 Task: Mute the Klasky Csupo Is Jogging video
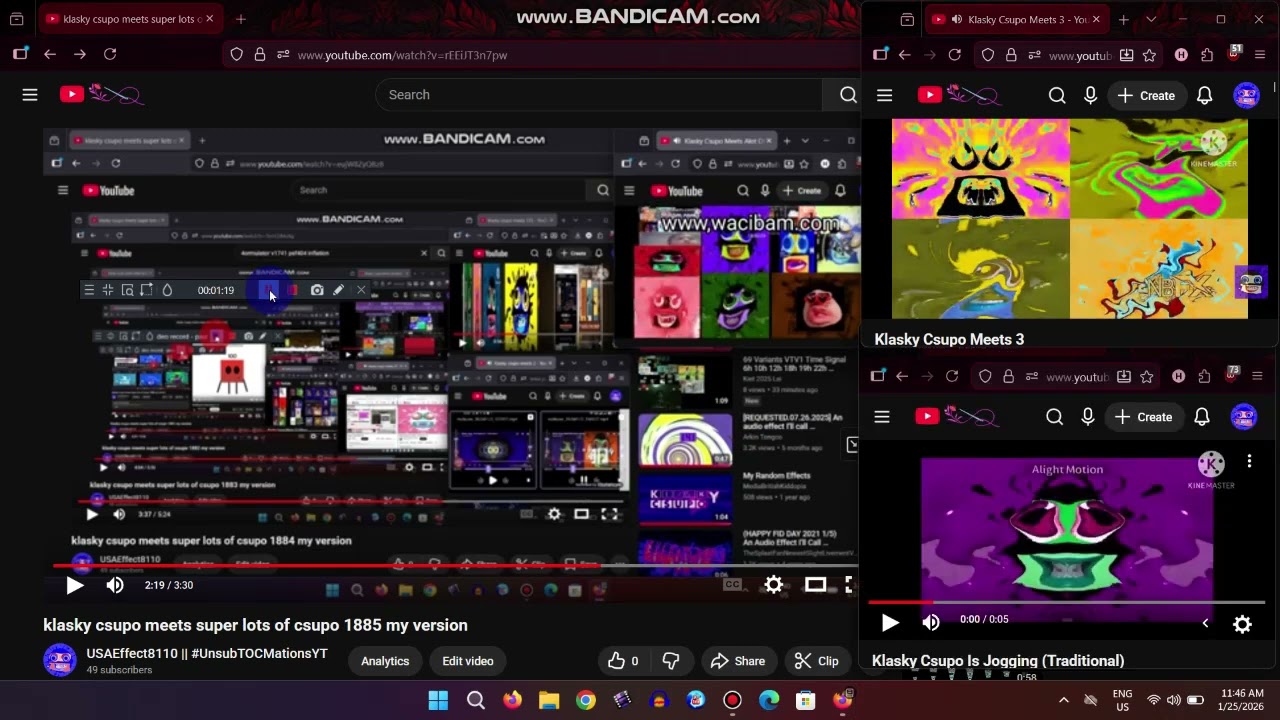pos(931,623)
